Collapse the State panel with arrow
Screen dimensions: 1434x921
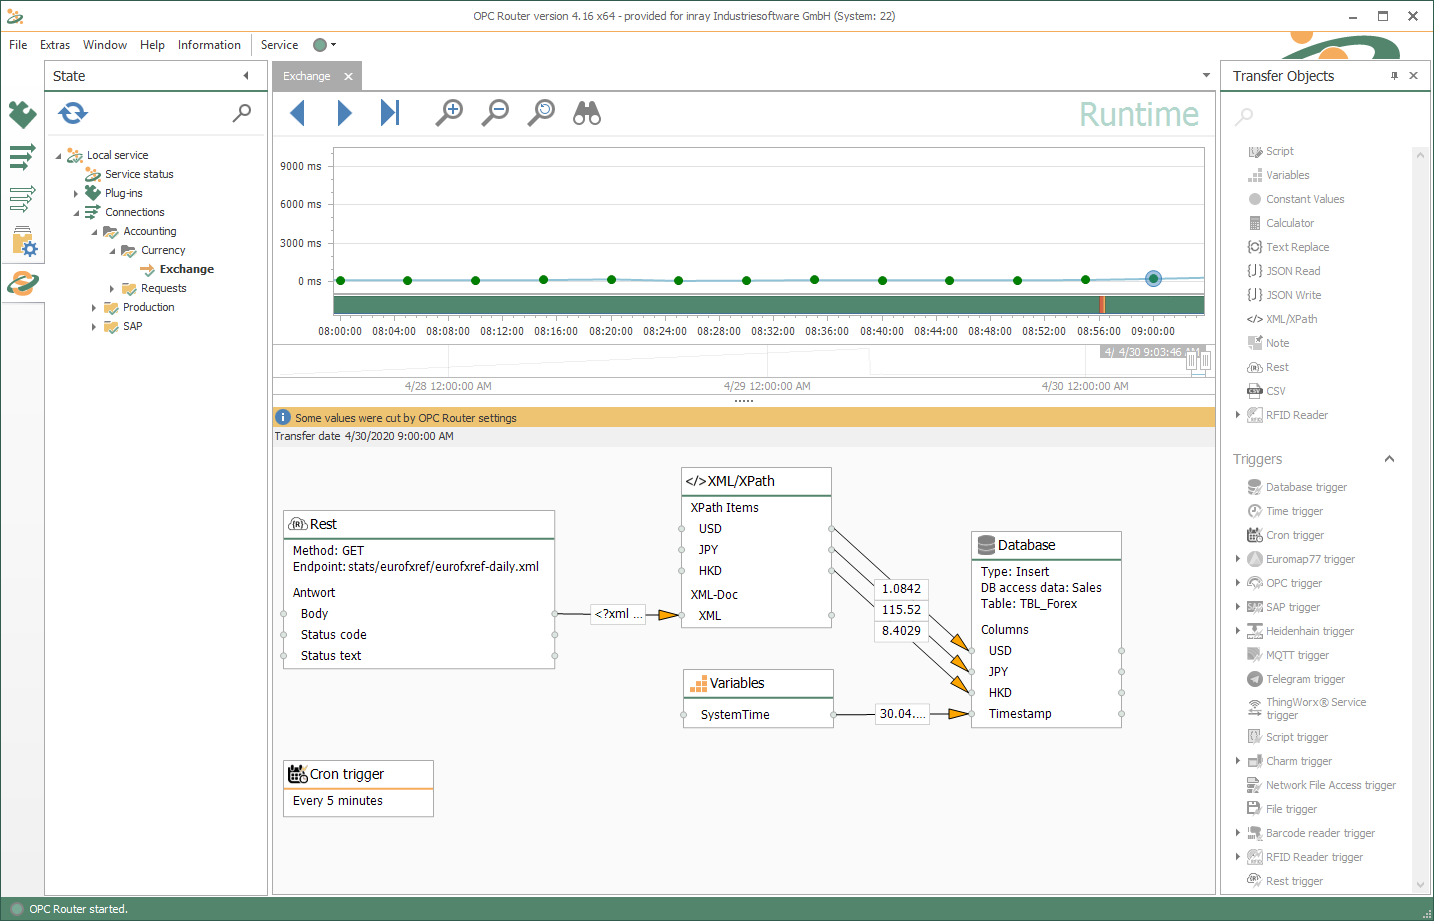click(x=246, y=76)
